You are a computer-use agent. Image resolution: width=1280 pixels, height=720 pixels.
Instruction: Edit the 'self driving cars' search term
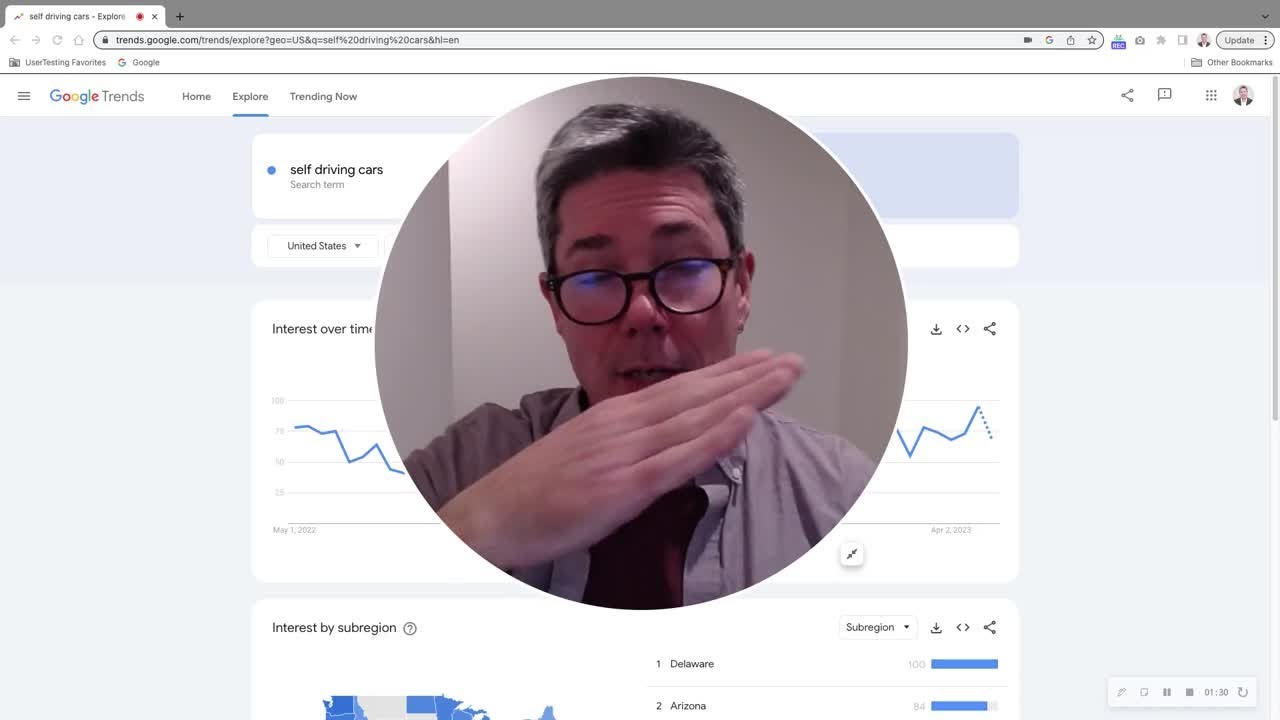(336, 170)
